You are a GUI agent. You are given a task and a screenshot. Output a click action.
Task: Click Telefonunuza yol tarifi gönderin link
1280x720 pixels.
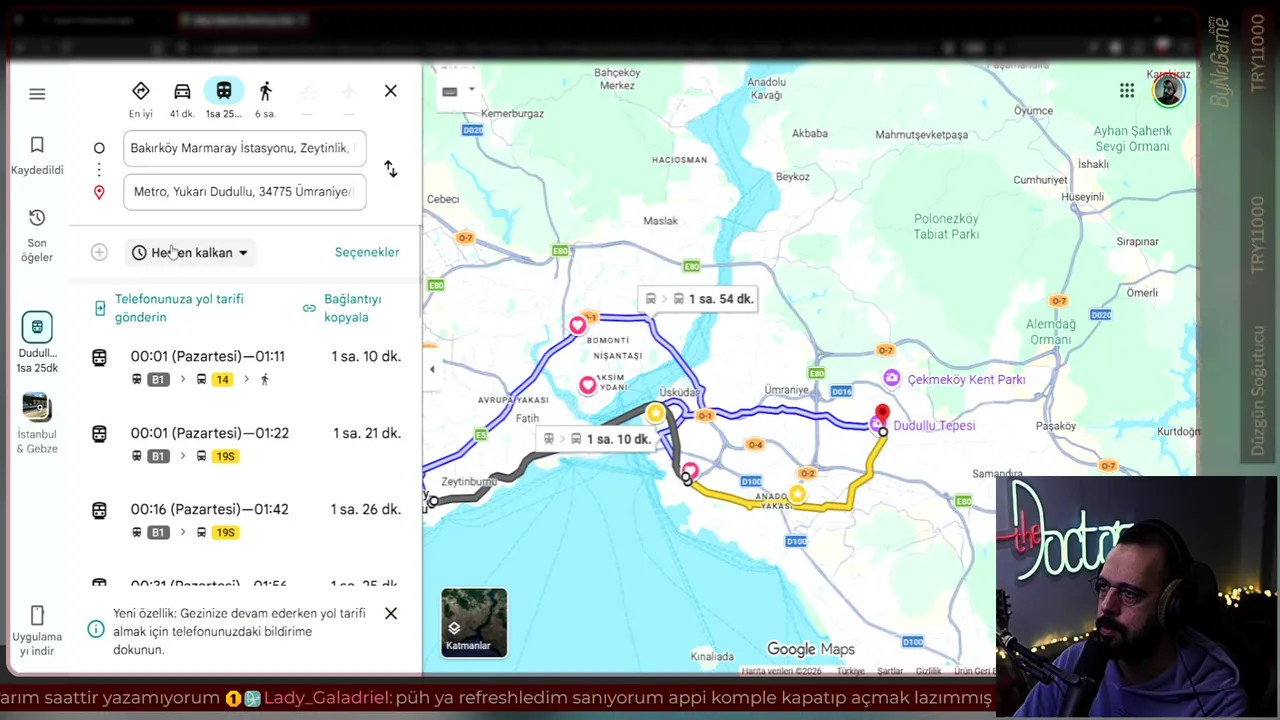pyautogui.click(x=179, y=308)
